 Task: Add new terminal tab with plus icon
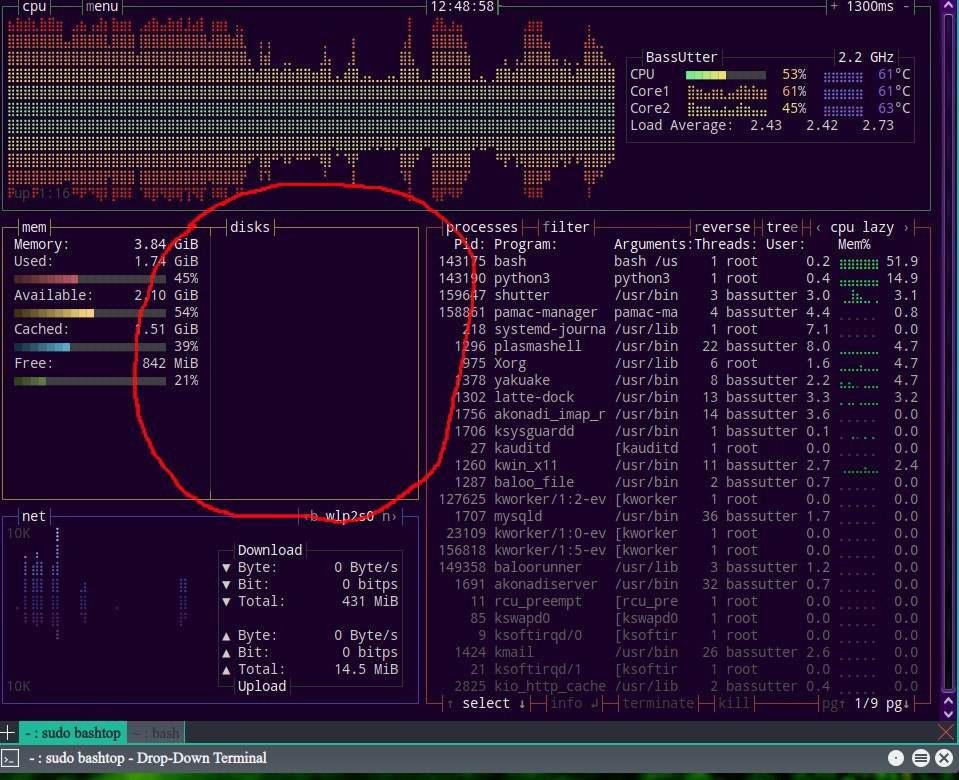[8, 732]
